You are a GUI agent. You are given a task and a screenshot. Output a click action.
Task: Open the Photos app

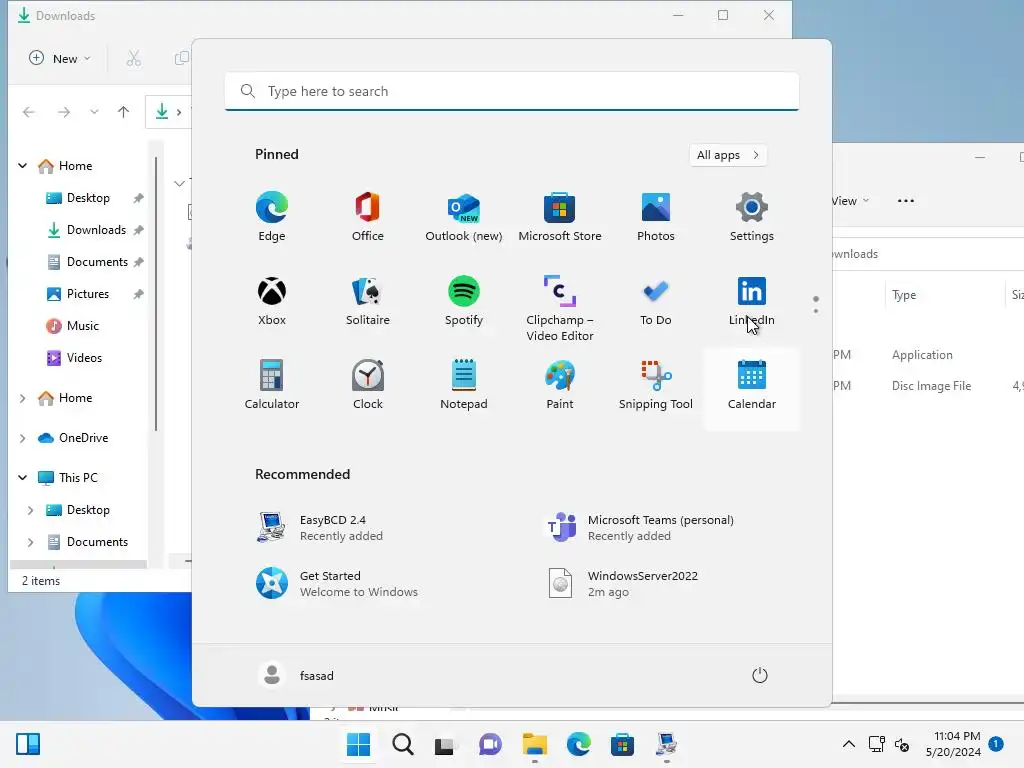click(656, 217)
